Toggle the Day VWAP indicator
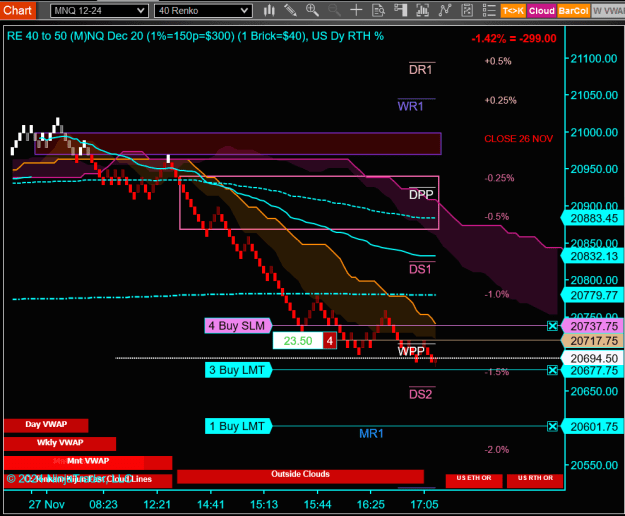Screen dimensions: 625x516 [x=46, y=425]
